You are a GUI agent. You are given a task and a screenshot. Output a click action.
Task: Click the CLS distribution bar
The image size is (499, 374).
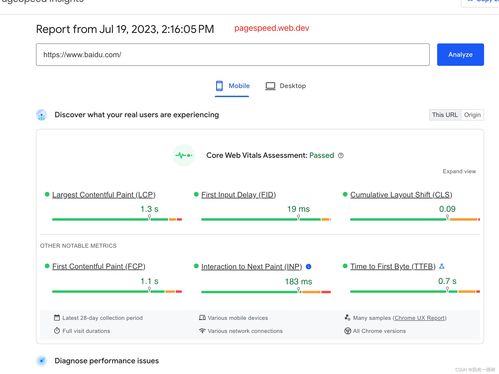[415, 219]
